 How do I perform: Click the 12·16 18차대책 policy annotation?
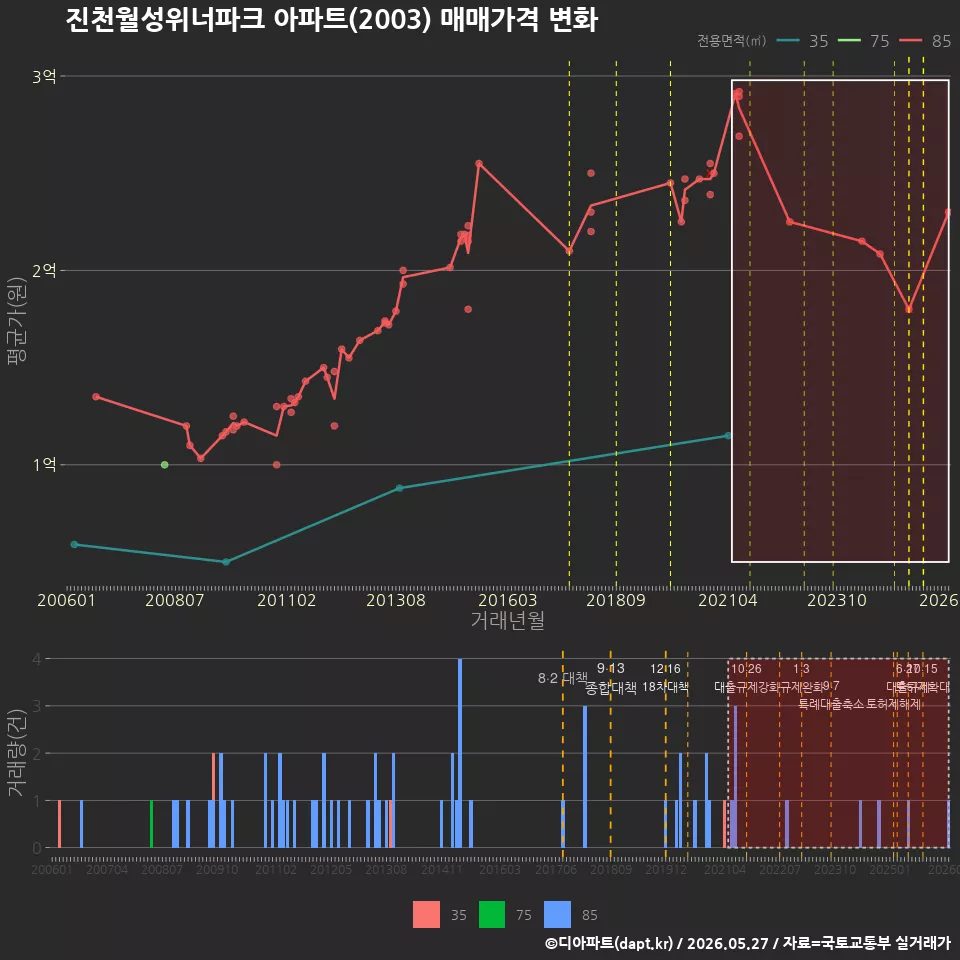[x=666, y=678]
